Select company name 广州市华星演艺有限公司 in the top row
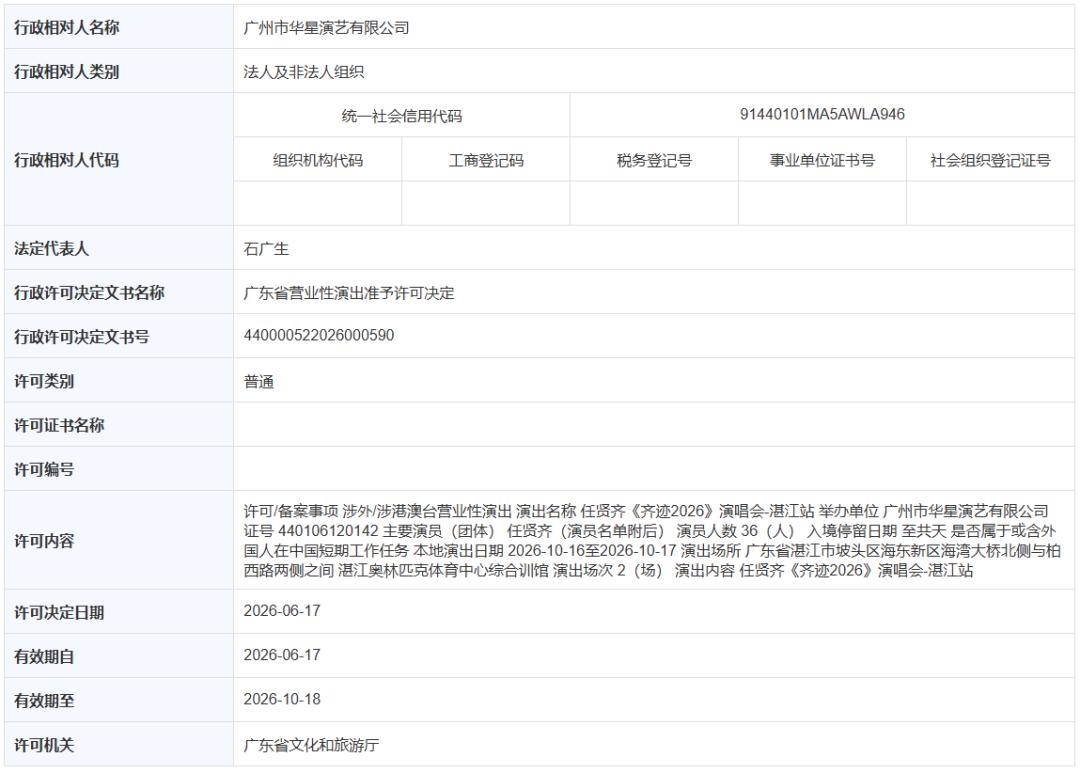 [x=326, y=28]
